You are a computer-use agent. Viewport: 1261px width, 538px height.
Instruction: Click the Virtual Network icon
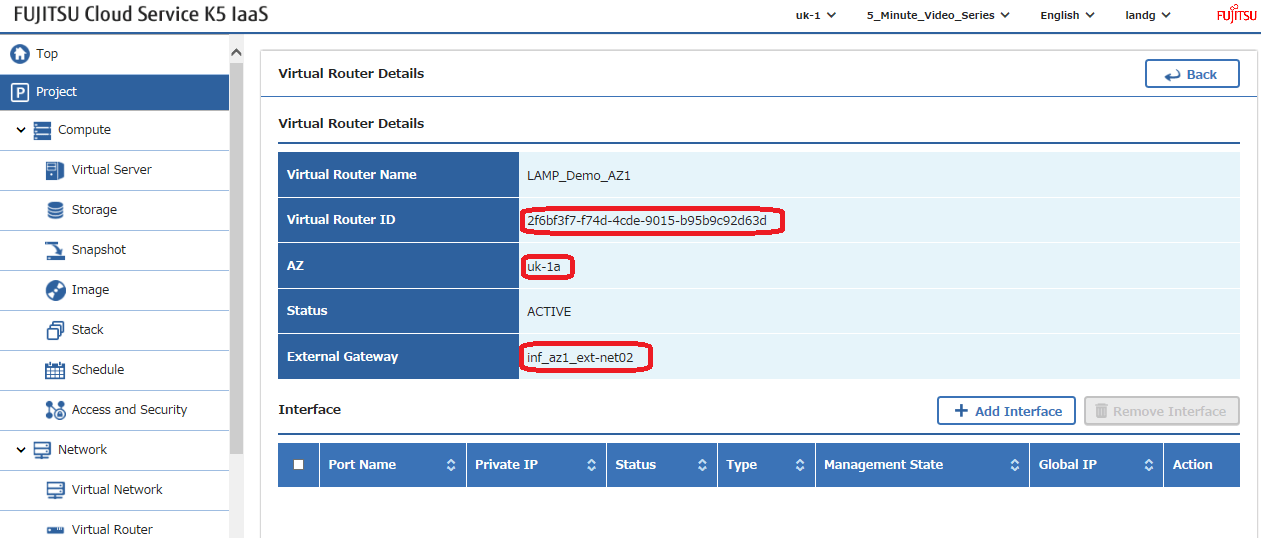click(x=55, y=490)
